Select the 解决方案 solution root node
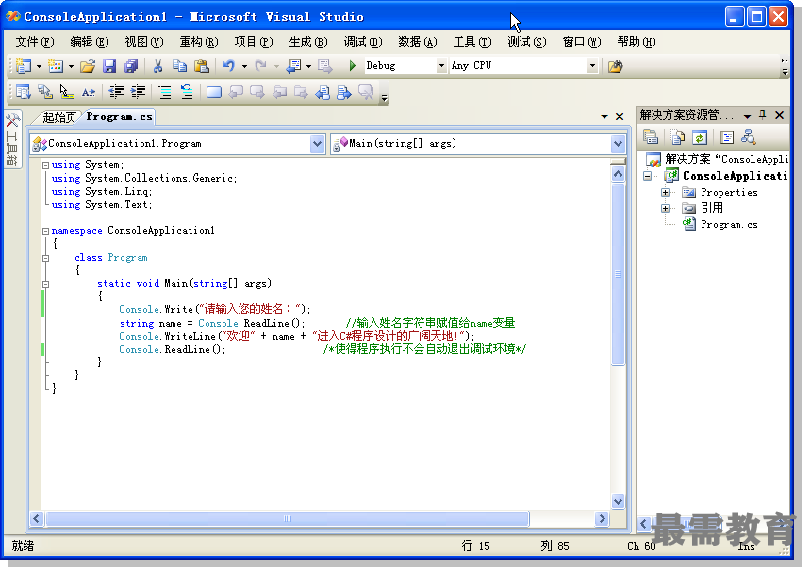This screenshot has width=803, height=569. [x=726, y=159]
